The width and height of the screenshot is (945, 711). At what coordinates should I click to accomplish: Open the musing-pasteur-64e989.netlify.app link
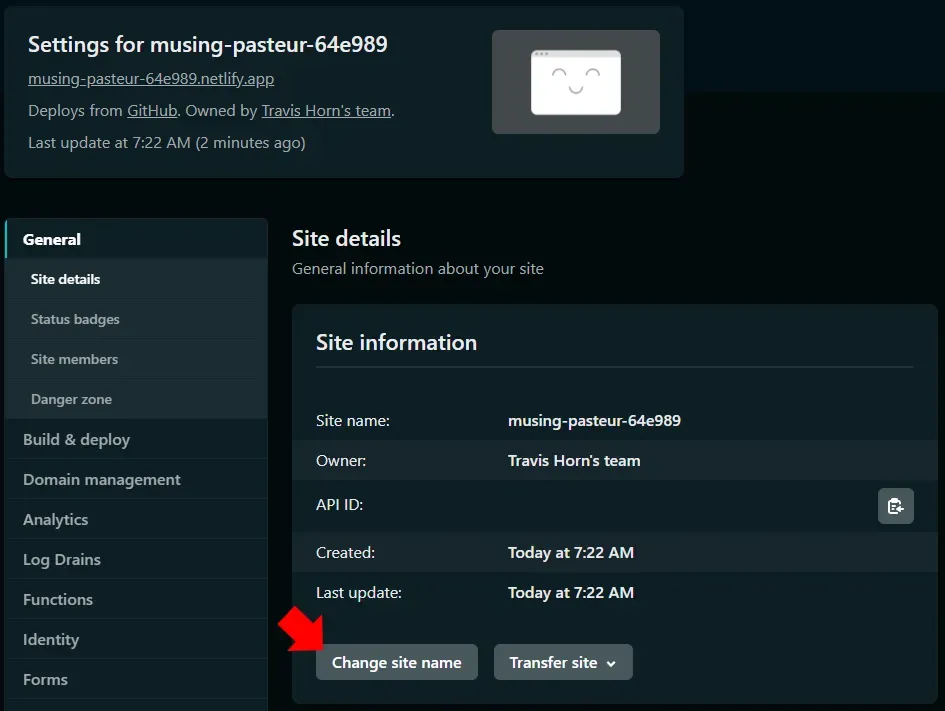151,78
